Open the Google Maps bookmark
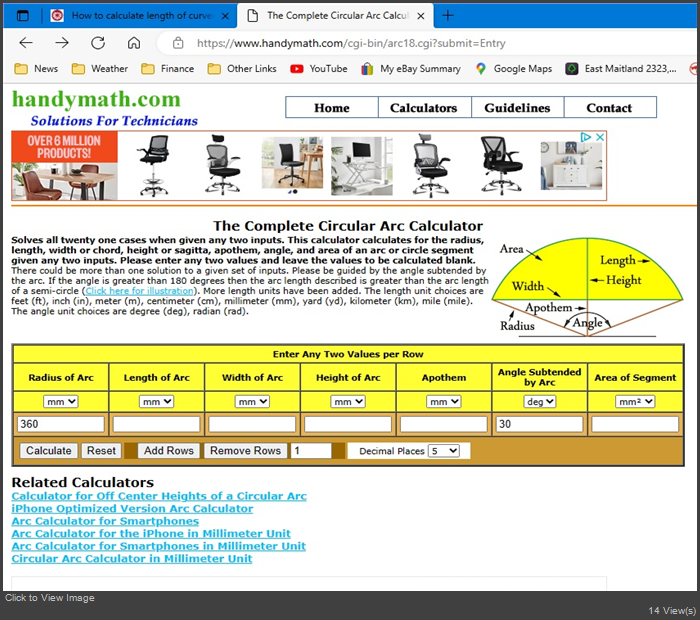Viewport: 700px width, 620px height. point(514,69)
